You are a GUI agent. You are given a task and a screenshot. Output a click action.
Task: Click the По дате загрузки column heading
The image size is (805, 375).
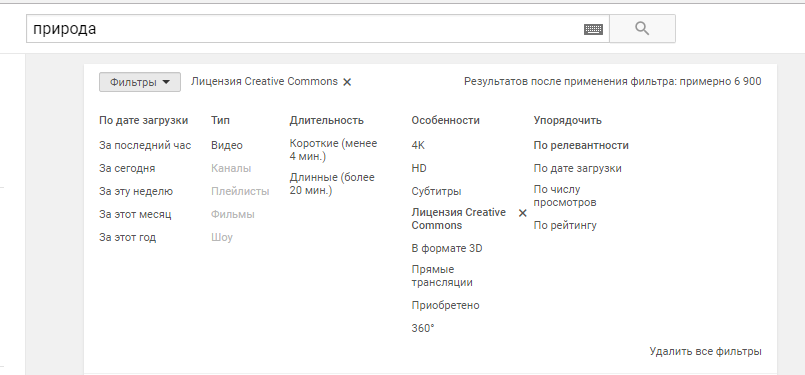coord(143,121)
